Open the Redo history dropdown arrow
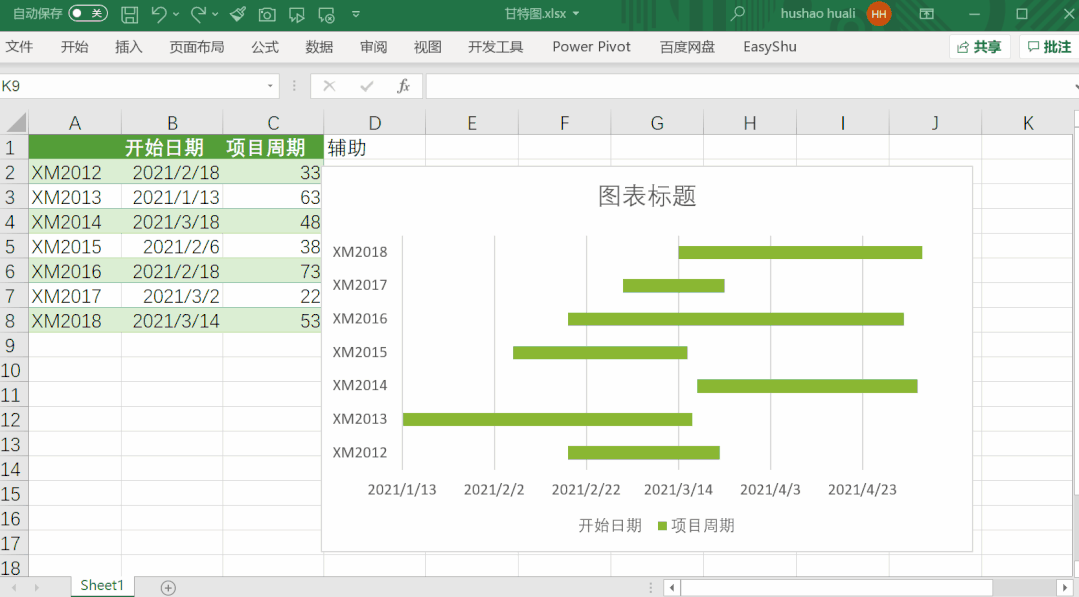Image resolution: width=1079 pixels, height=597 pixels. tap(215, 14)
